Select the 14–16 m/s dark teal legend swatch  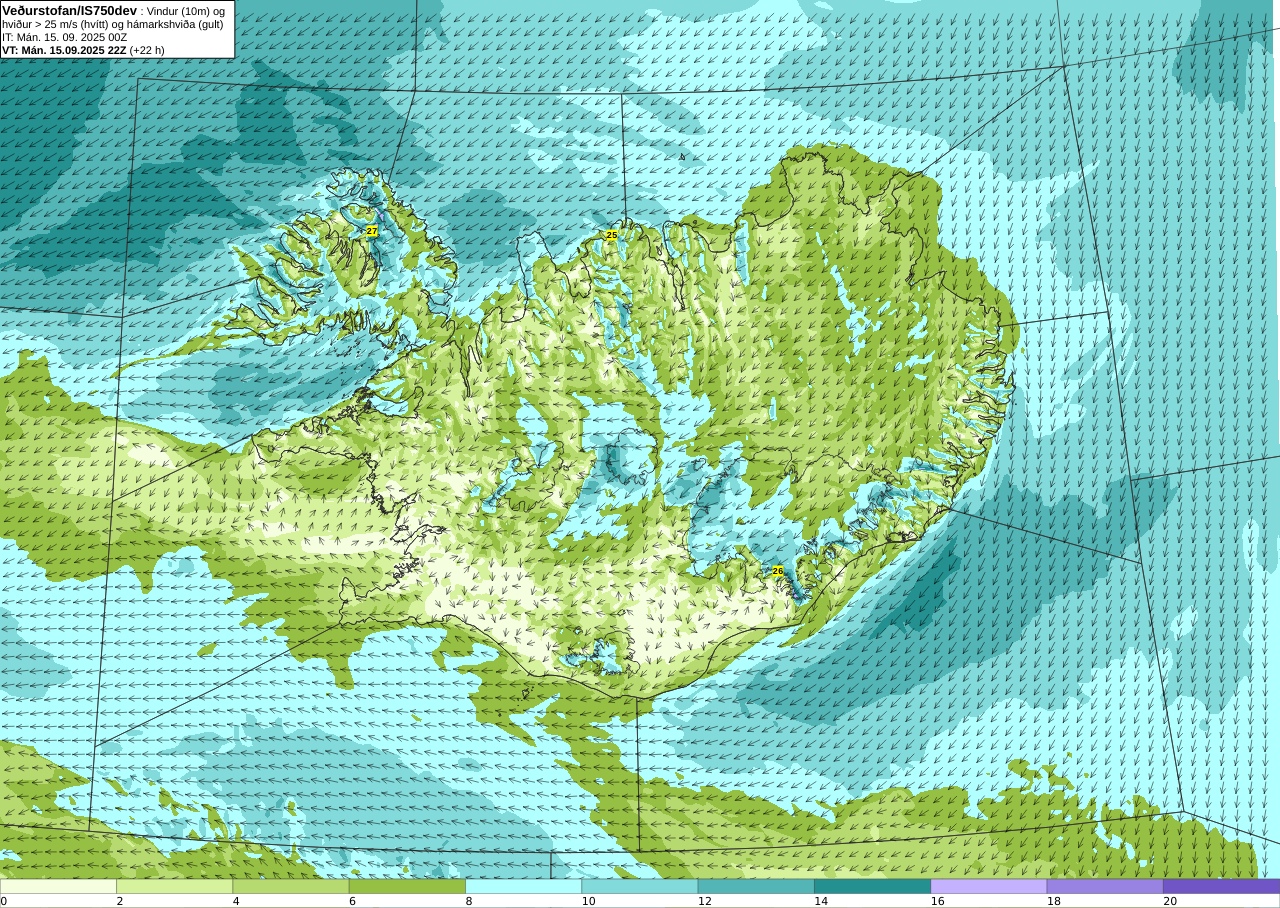(872, 886)
